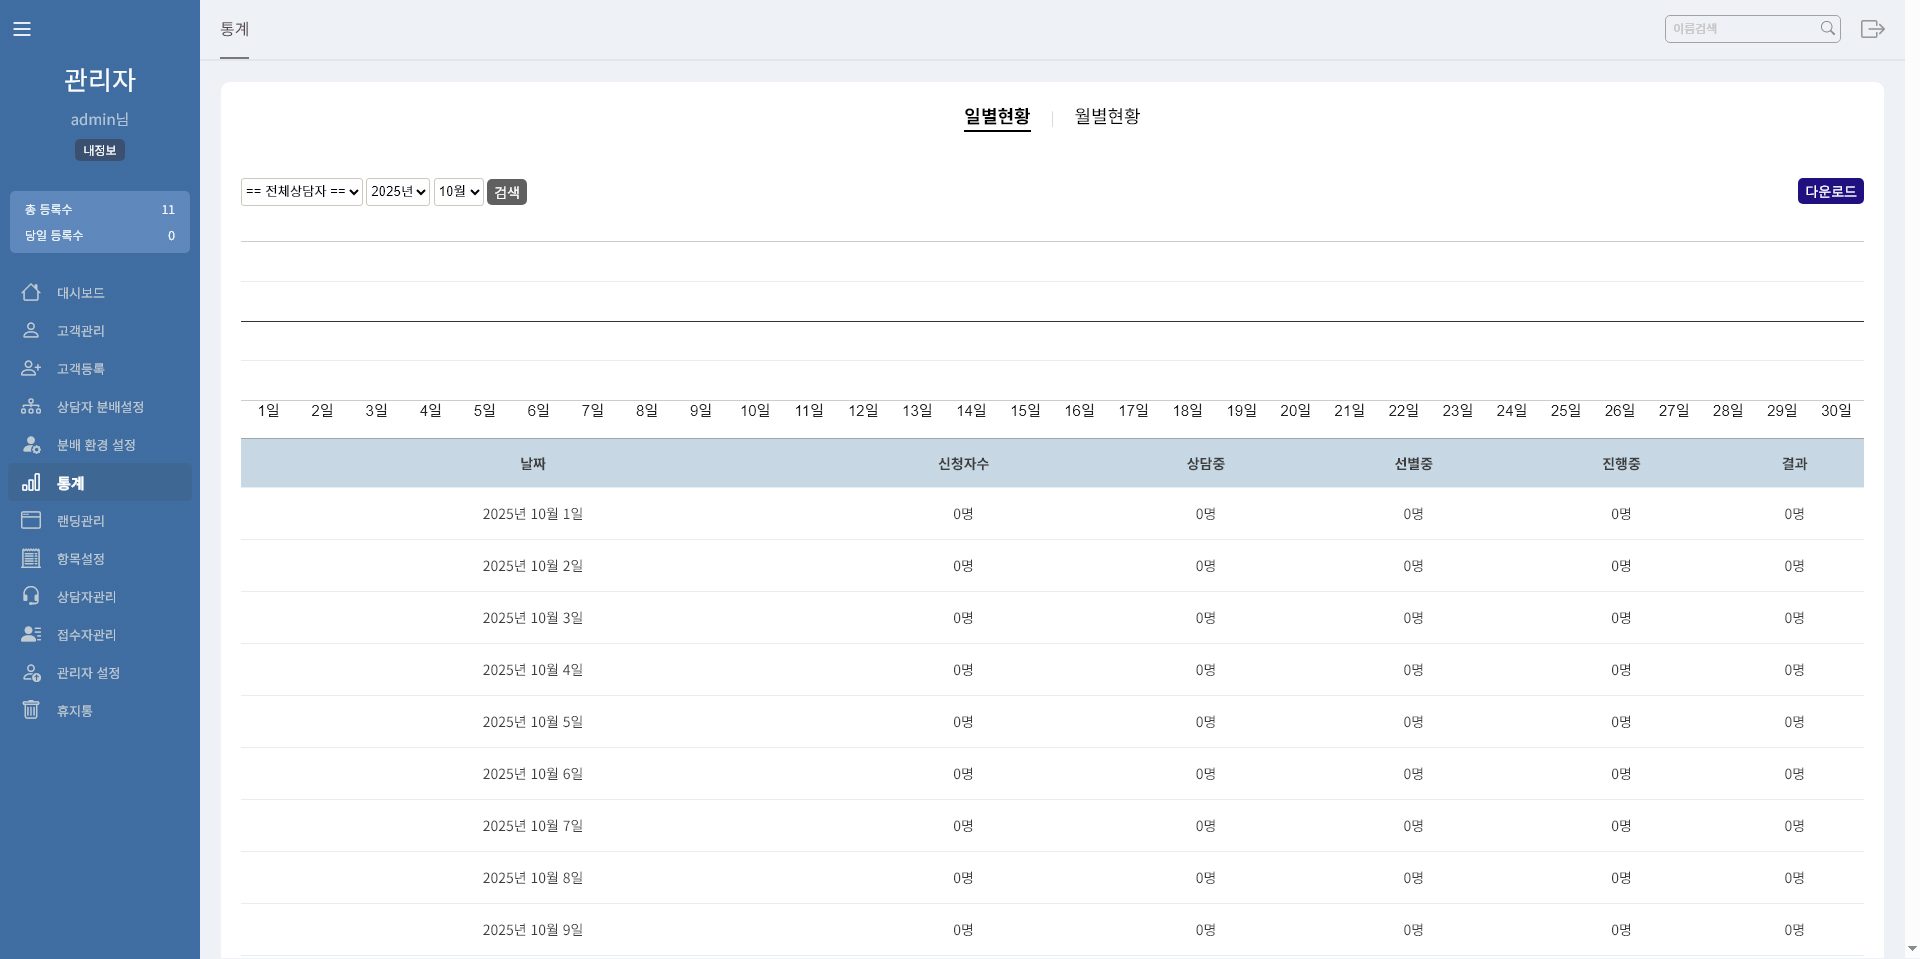Click the logout icon in header
The width and height of the screenshot is (1920, 959).
point(1872,29)
